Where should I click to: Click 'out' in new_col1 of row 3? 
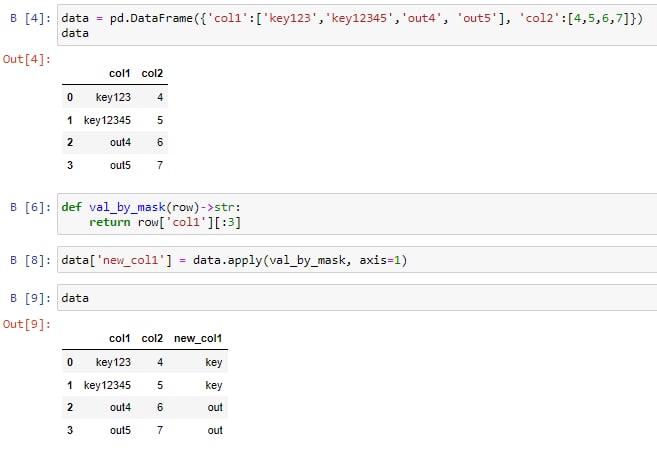click(x=215, y=431)
